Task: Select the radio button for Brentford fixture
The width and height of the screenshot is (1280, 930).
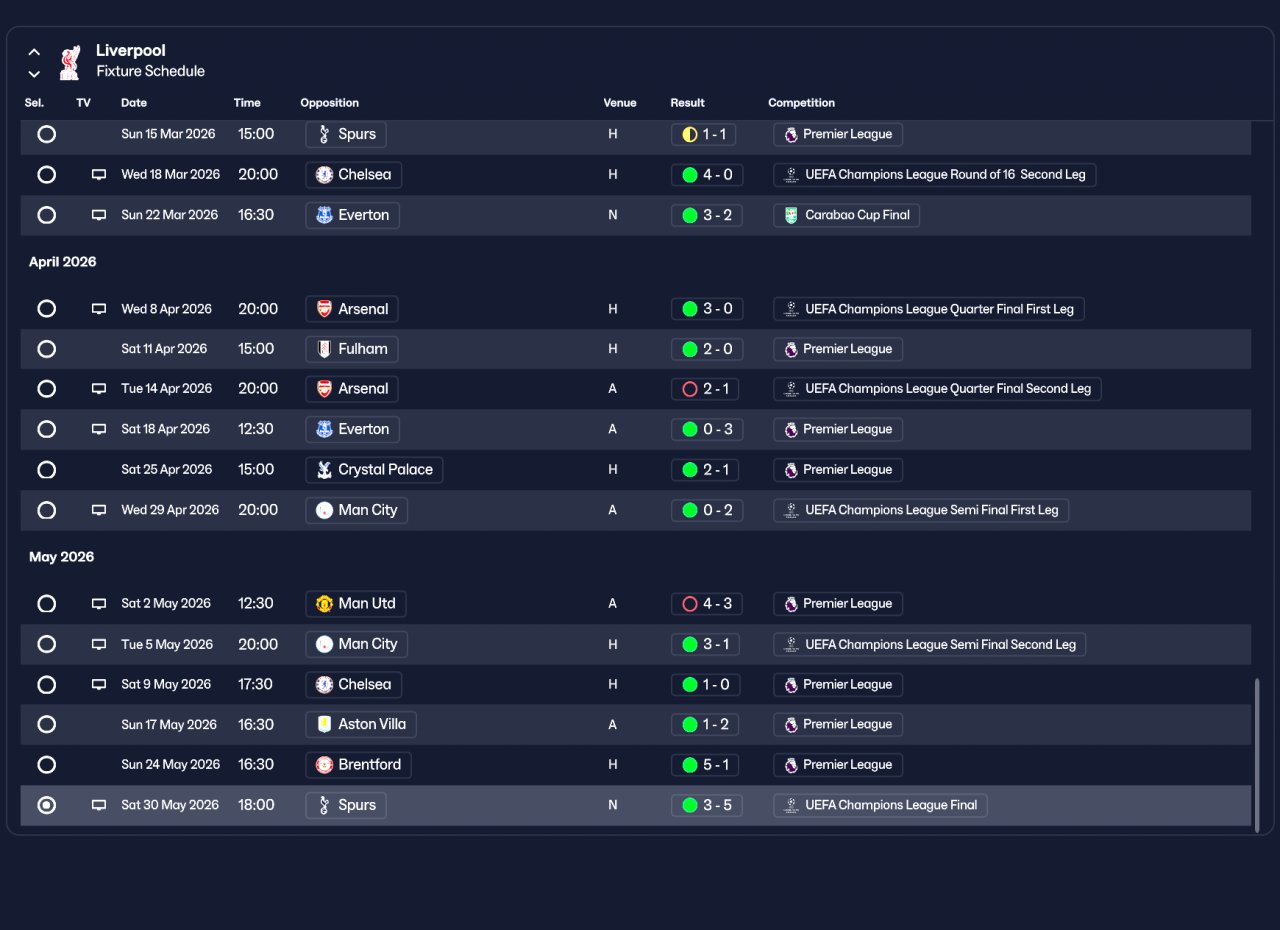Action: click(47, 765)
